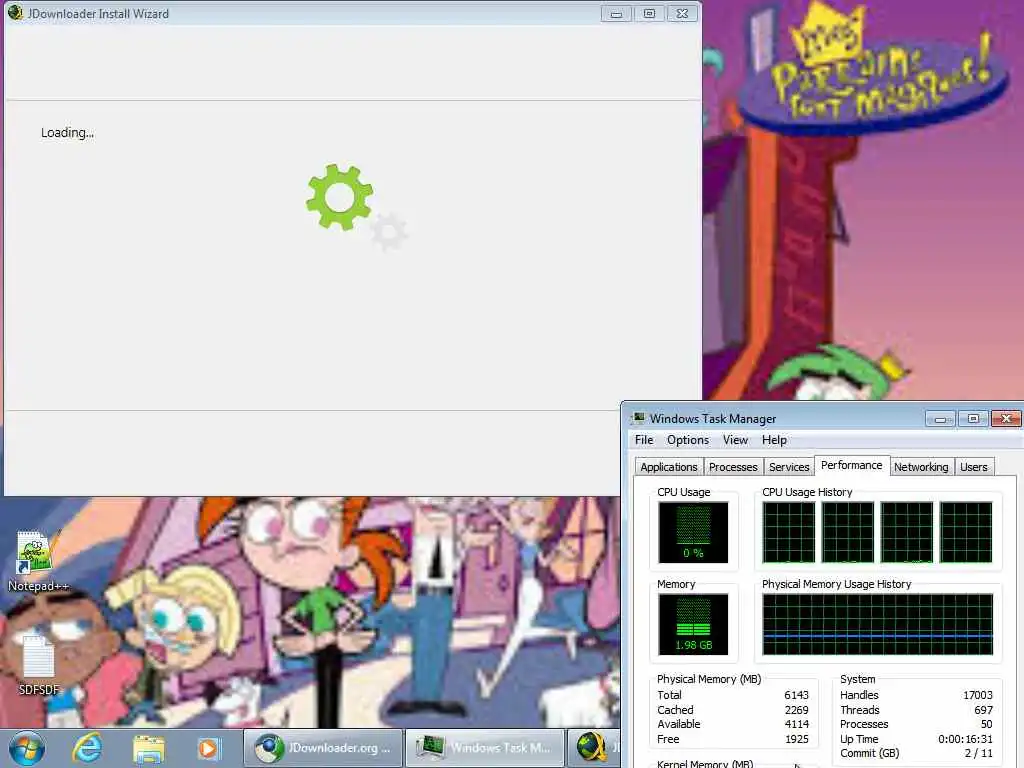Click Physical Memory Usage History graph

(878, 624)
